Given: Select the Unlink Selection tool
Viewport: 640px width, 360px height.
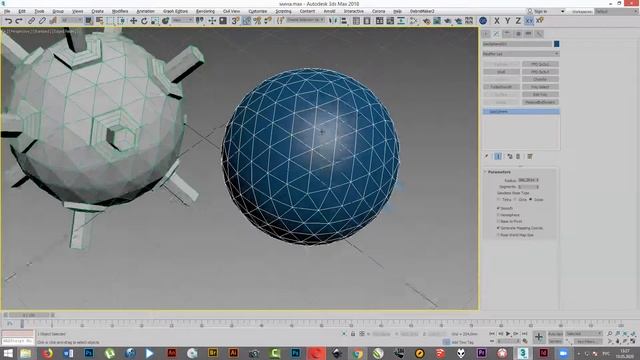Looking at the screenshot, I should point(42,21).
